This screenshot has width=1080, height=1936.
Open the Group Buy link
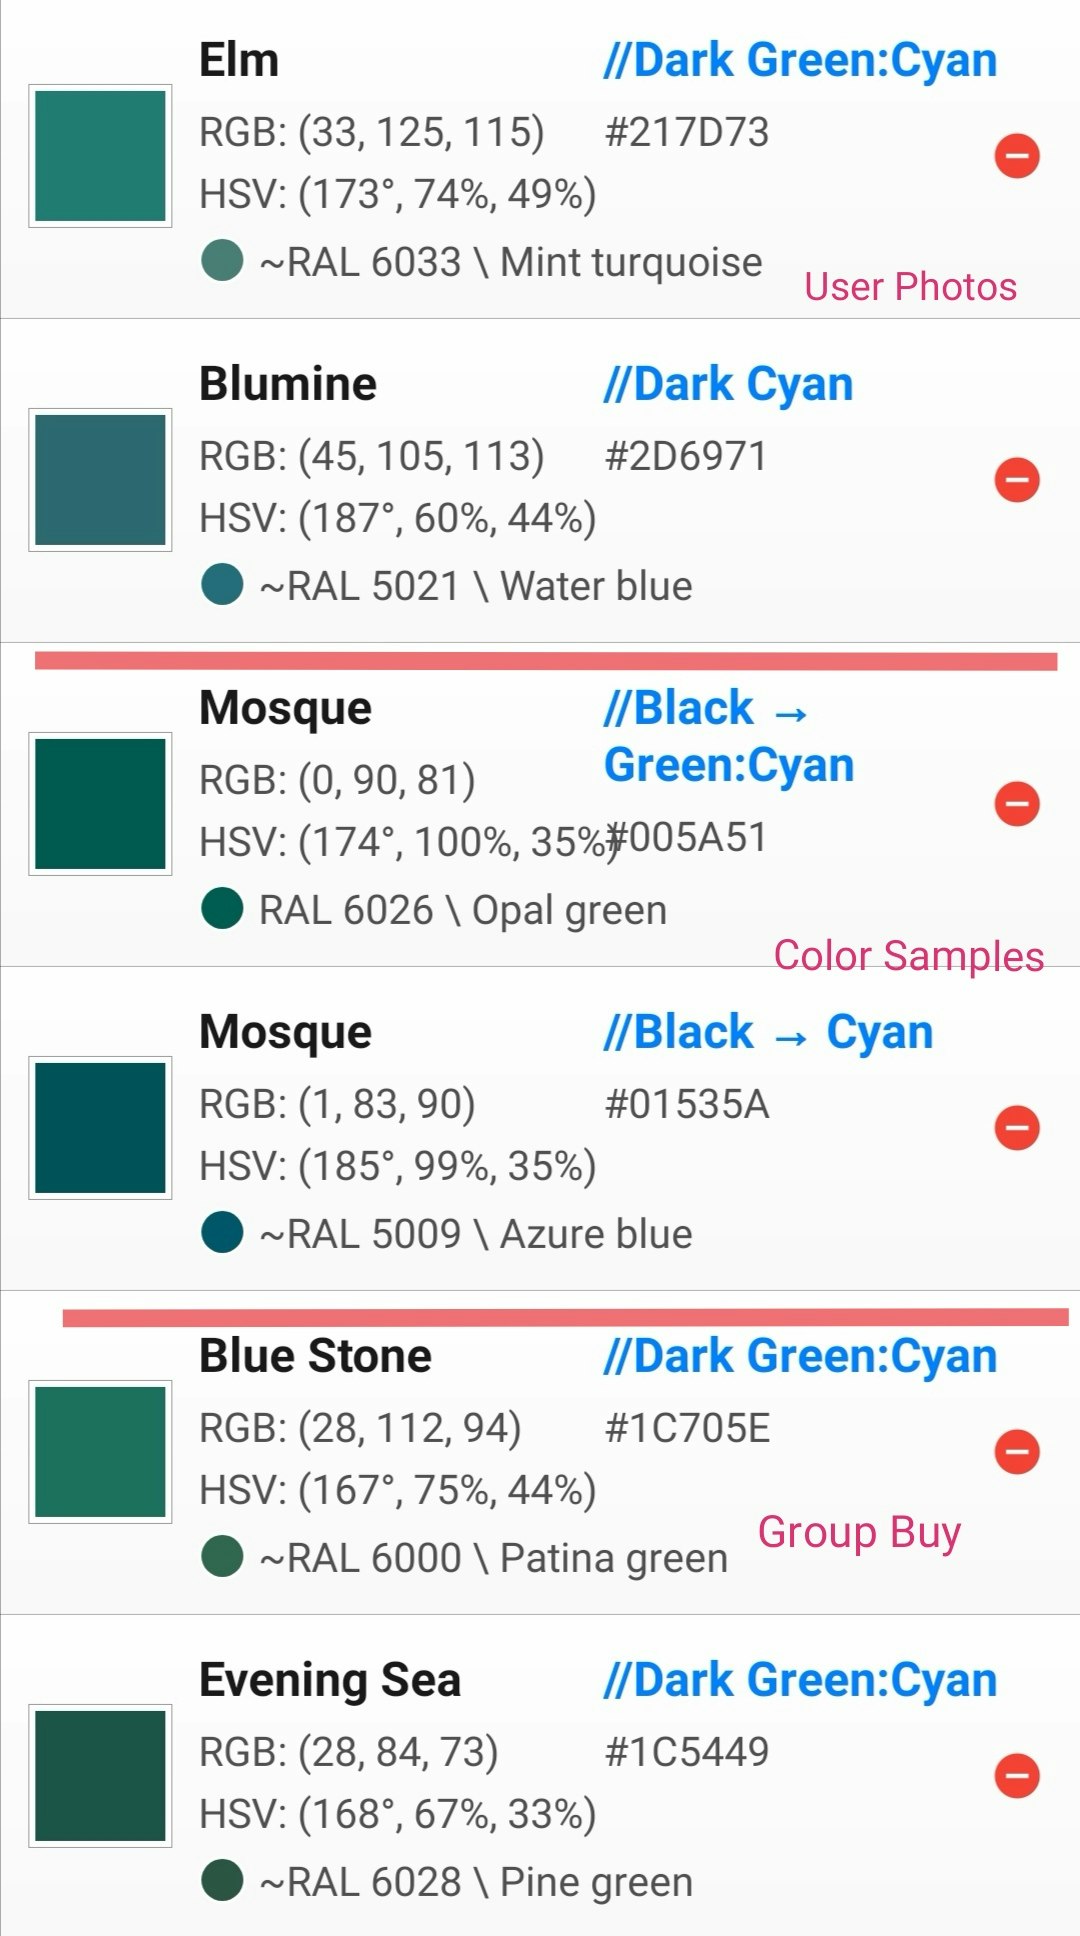click(859, 1532)
